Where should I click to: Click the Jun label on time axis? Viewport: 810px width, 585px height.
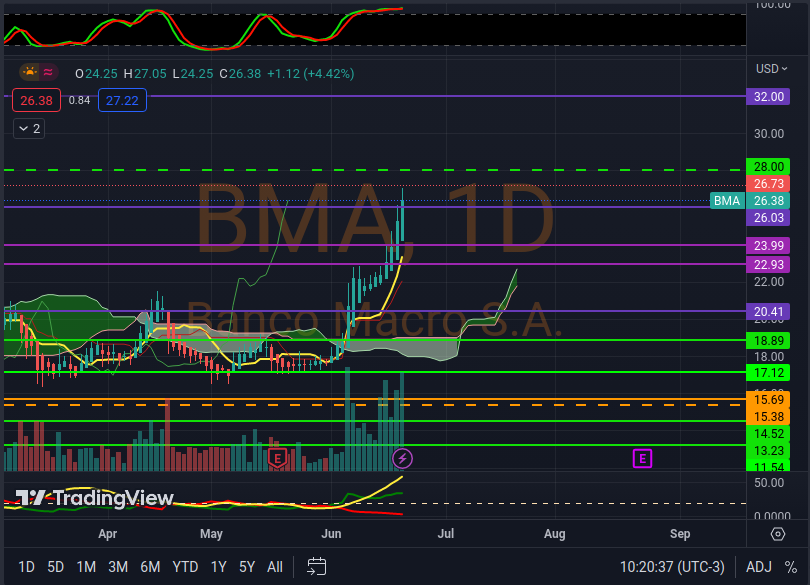(x=331, y=534)
